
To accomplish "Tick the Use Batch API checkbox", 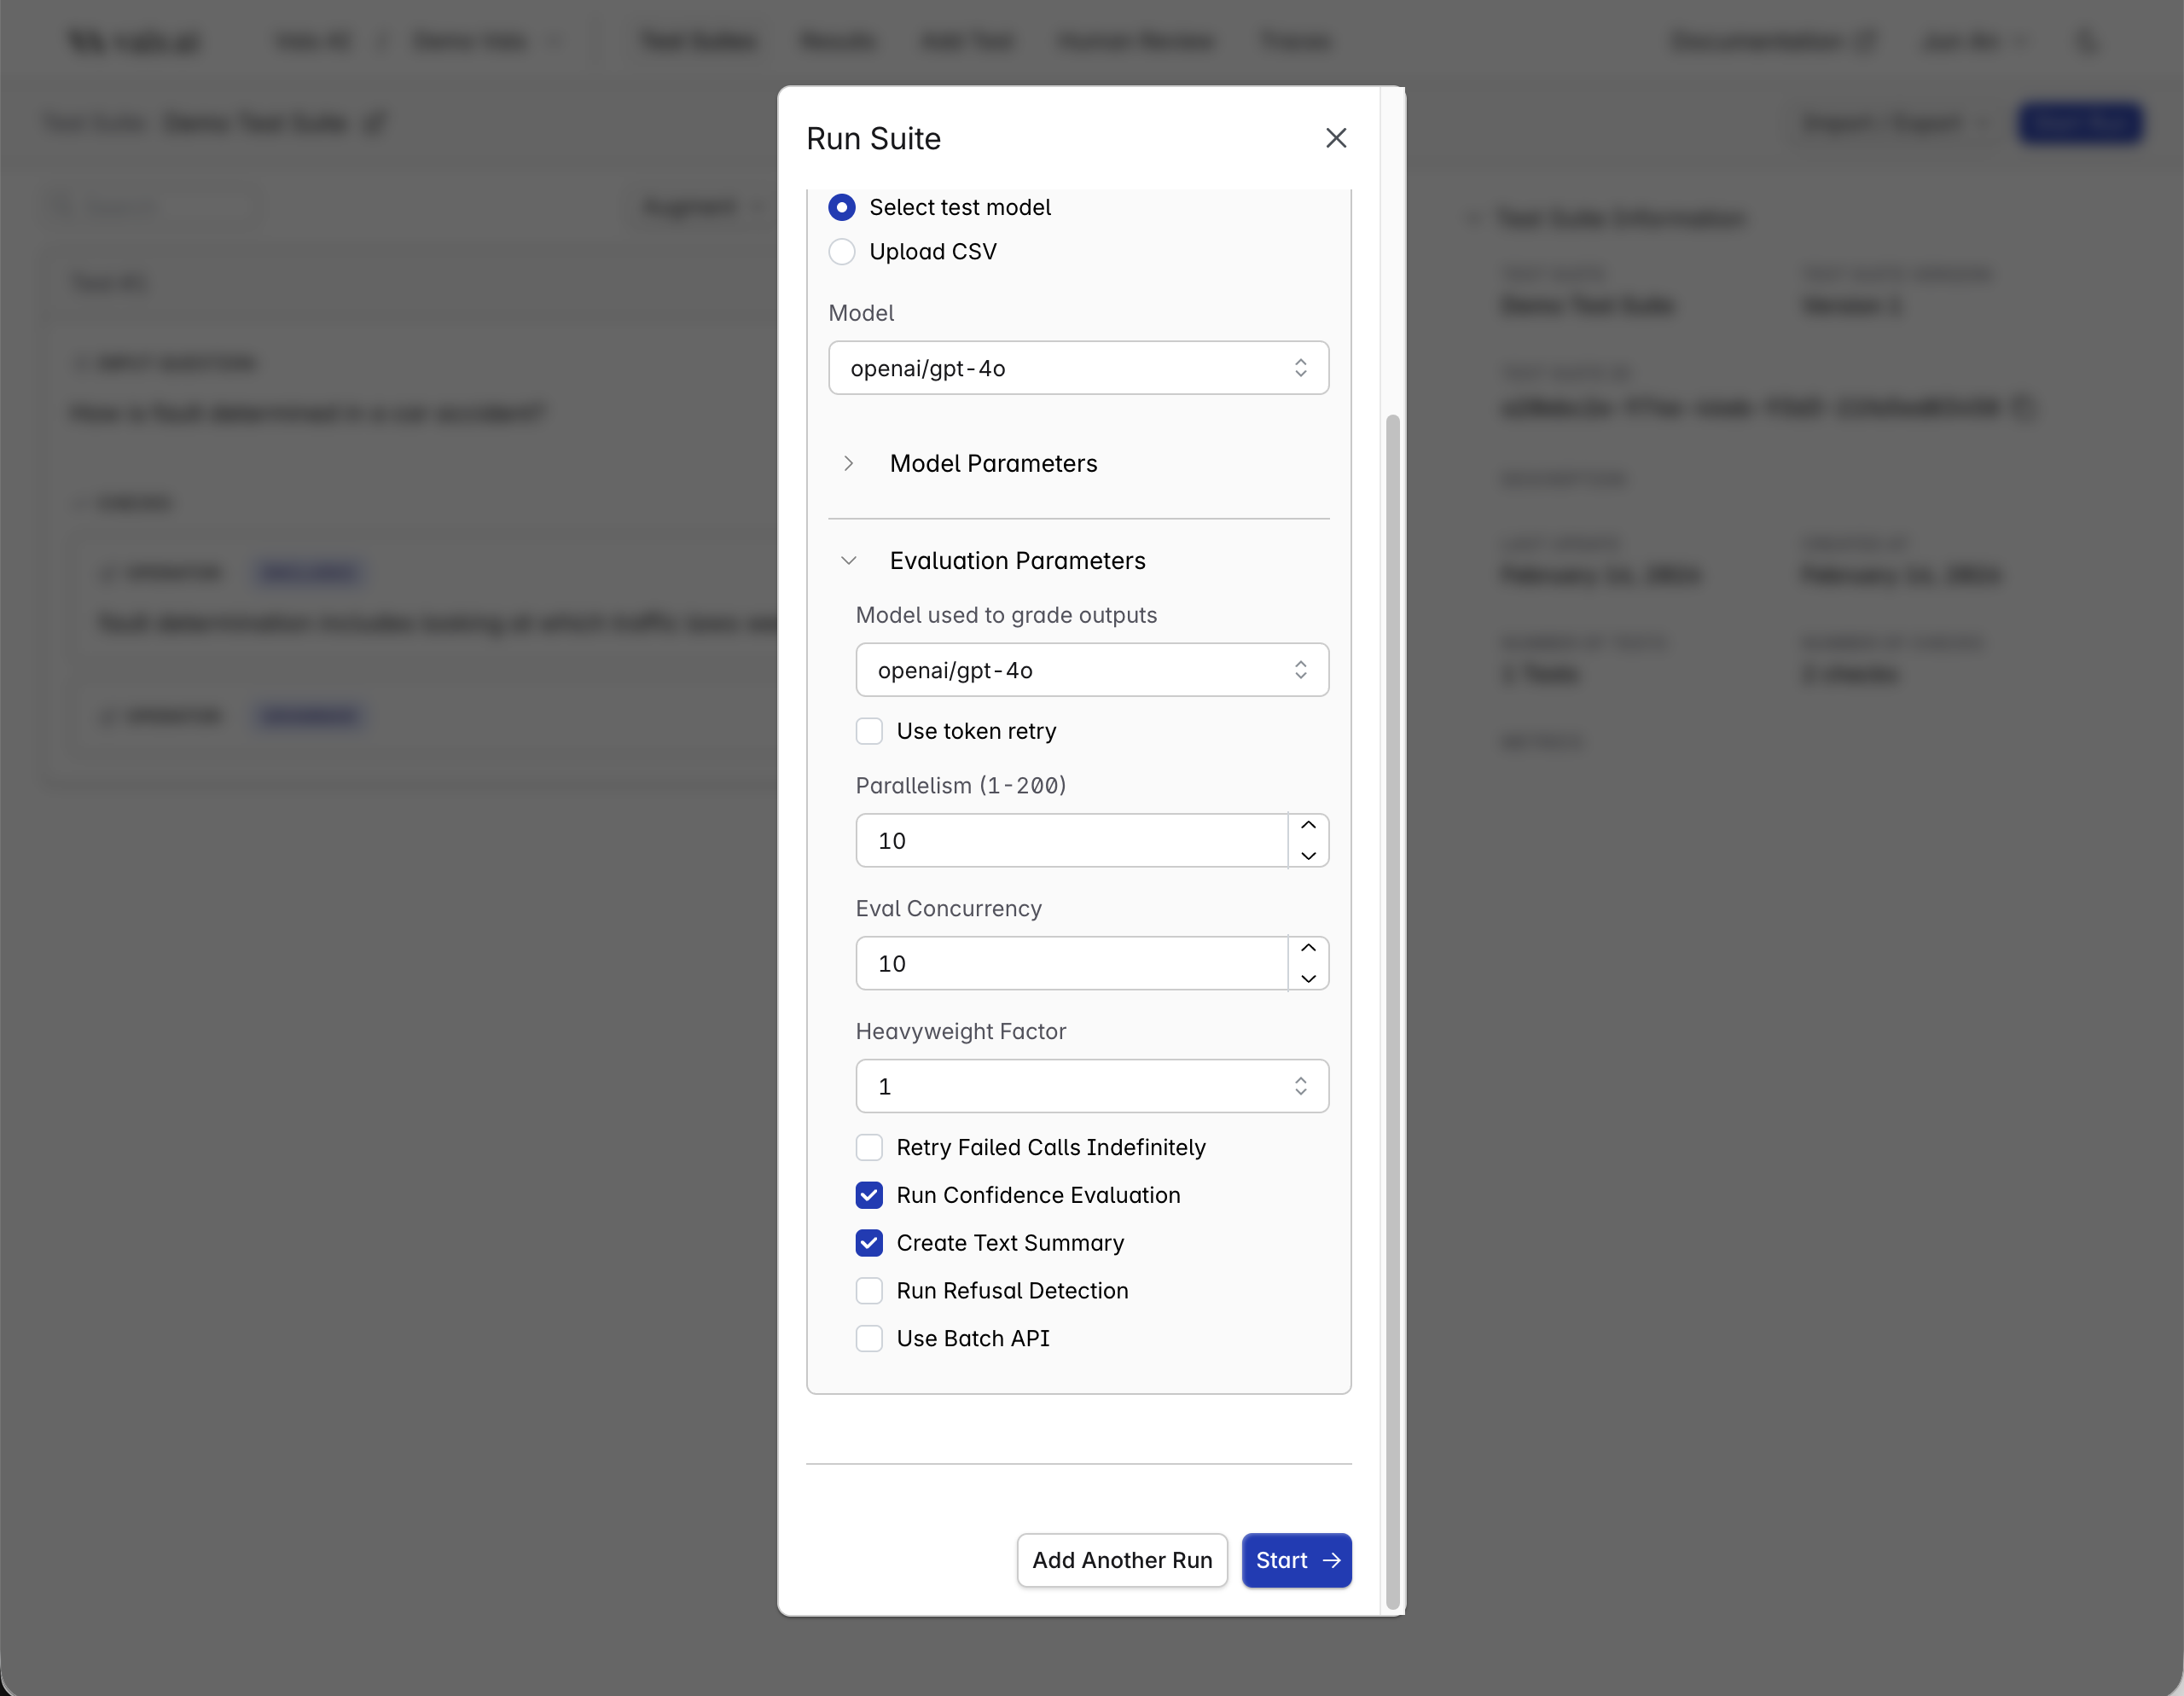I will pos(869,1339).
